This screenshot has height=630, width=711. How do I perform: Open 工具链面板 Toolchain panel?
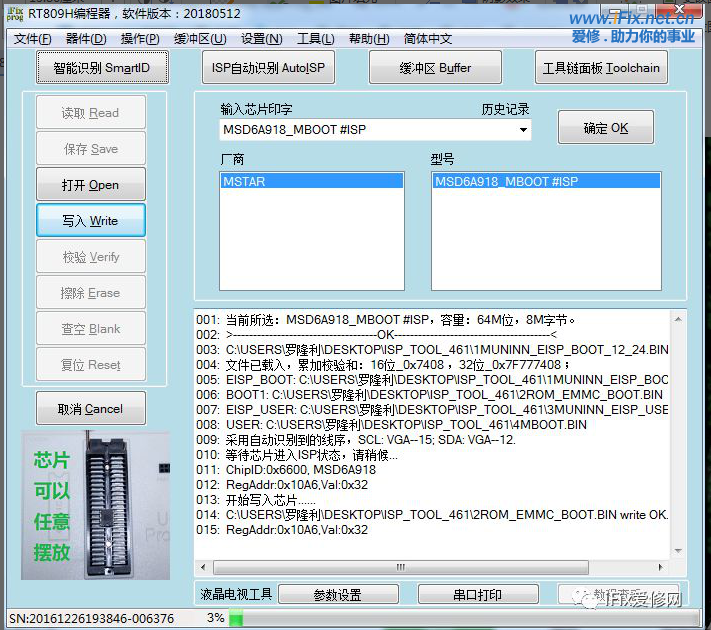click(601, 68)
